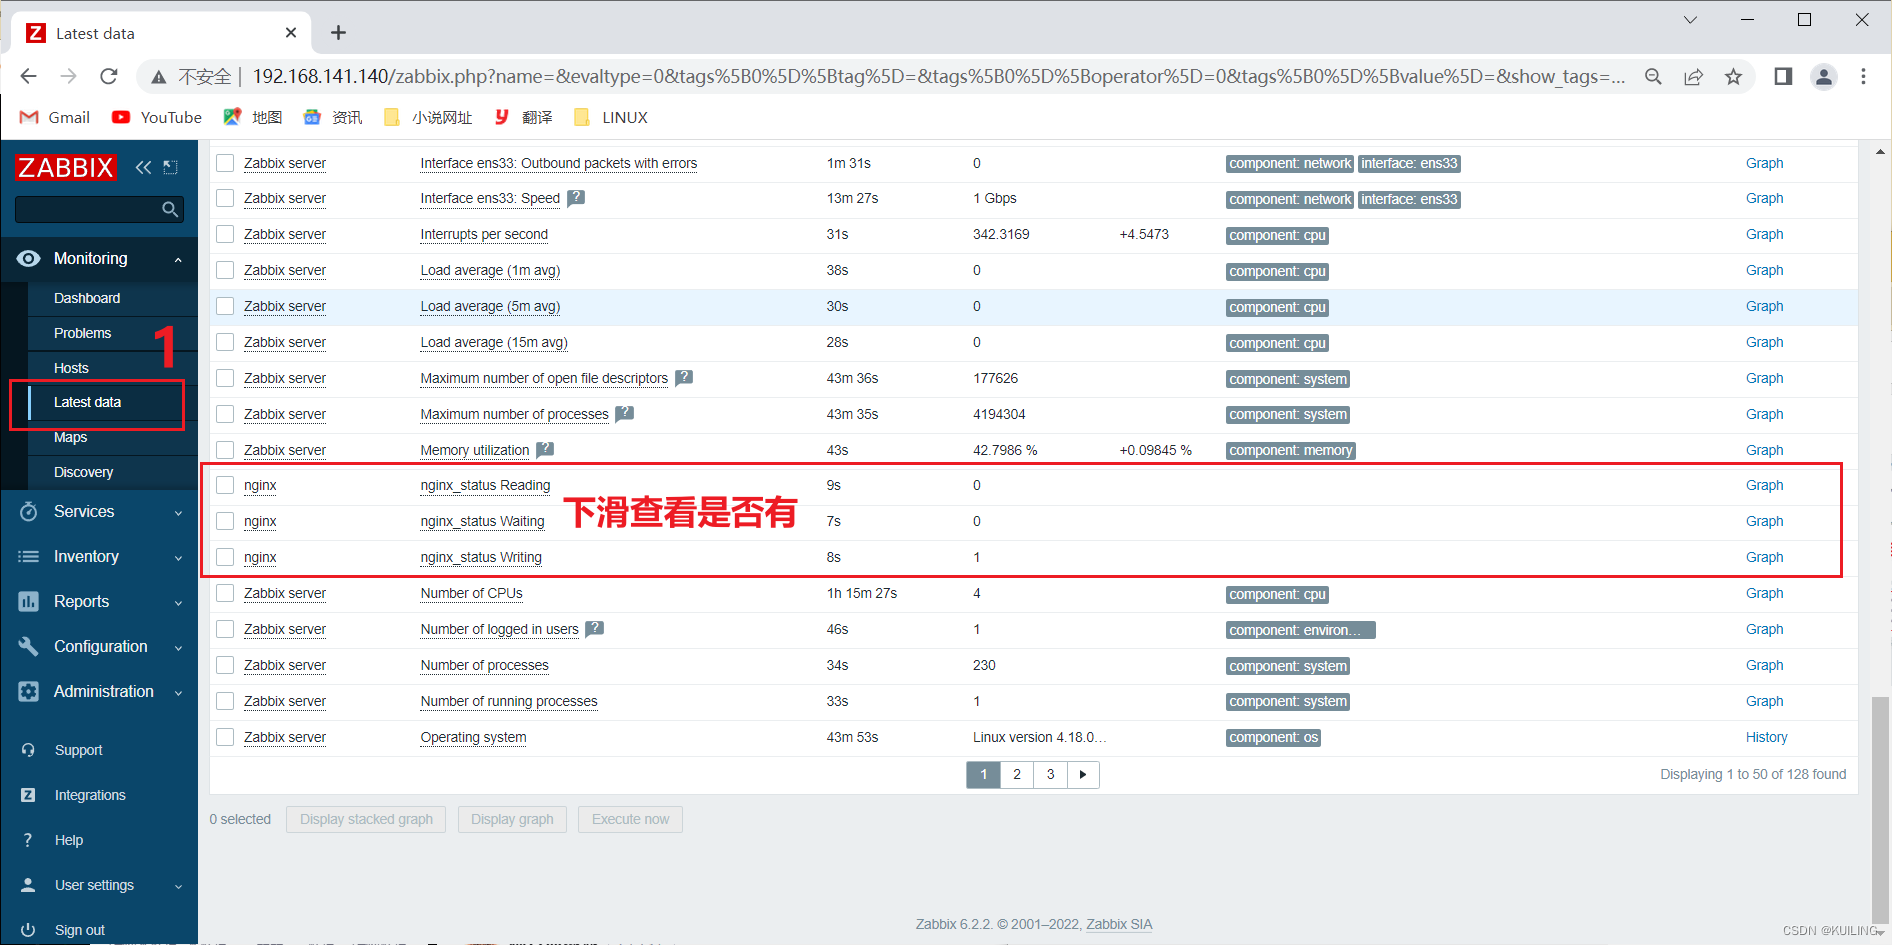Bookmark this page with star icon
Screen dimensions: 1892x945
pyautogui.click(x=1733, y=76)
